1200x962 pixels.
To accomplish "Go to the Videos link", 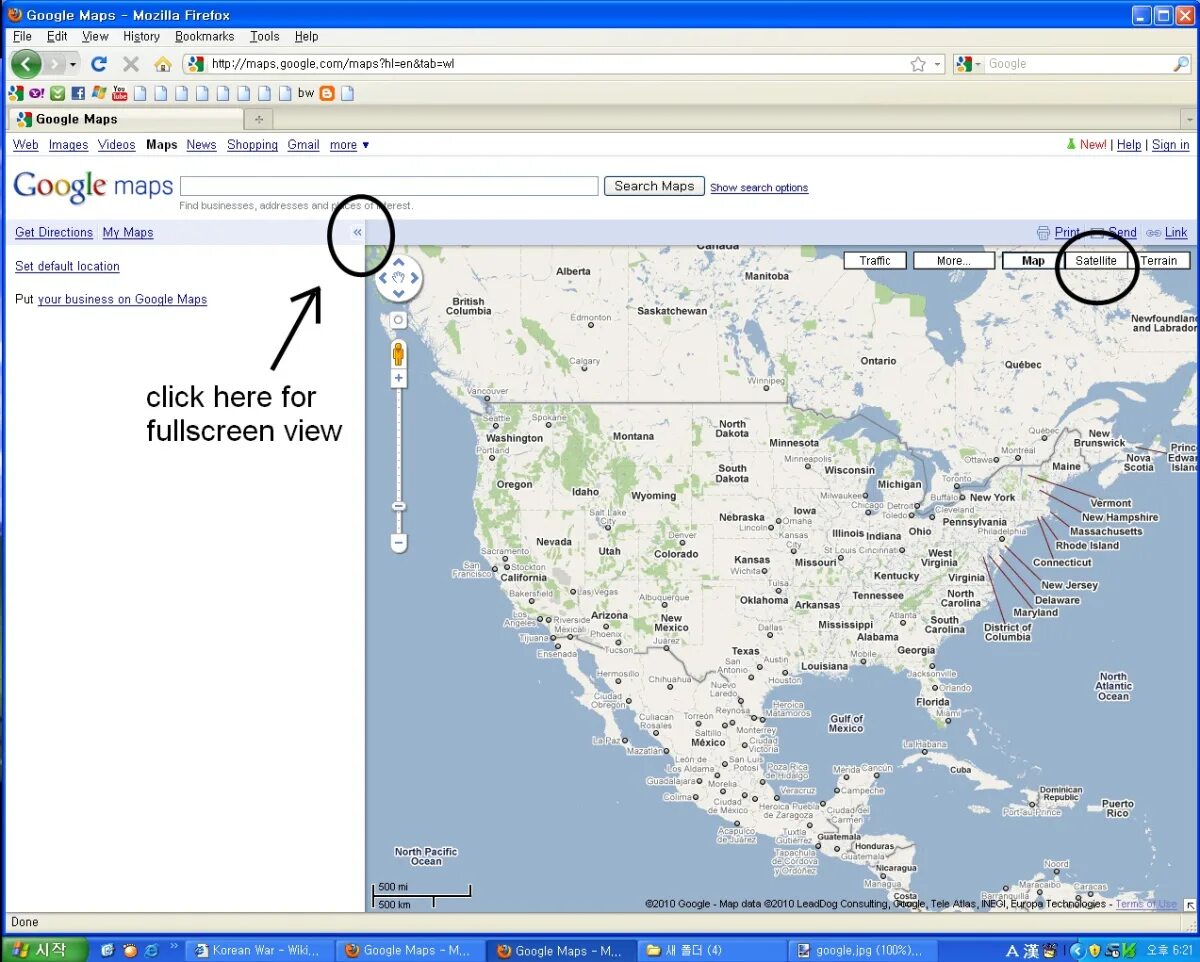I will tap(116, 145).
